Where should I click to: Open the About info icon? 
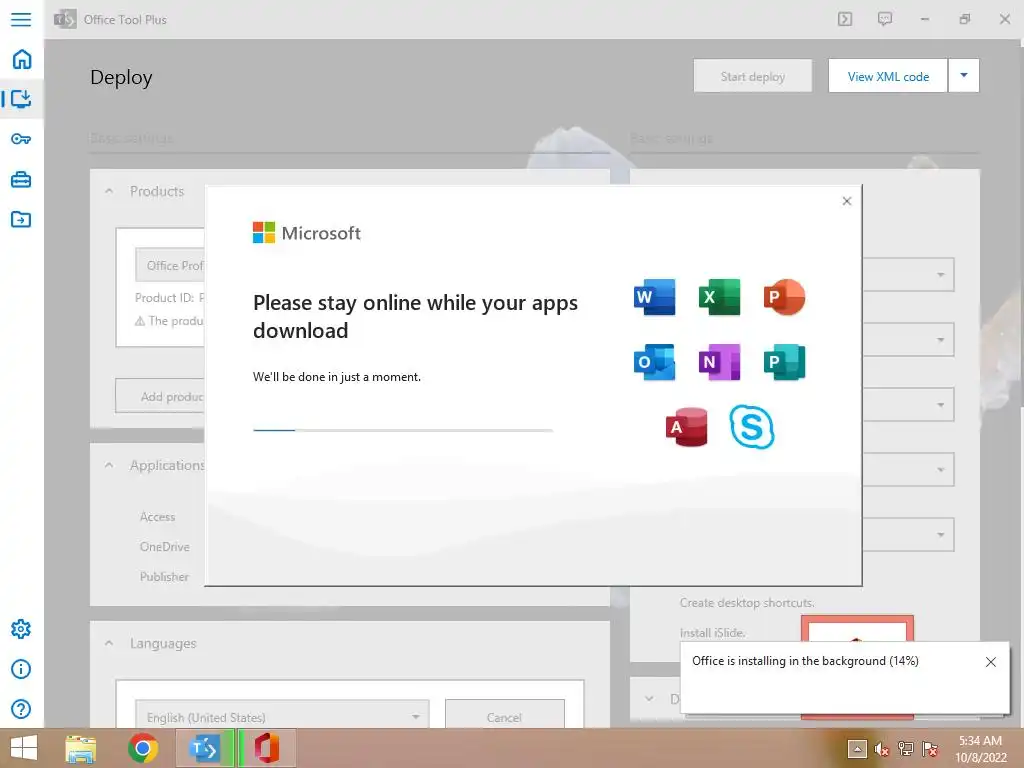click(21, 669)
